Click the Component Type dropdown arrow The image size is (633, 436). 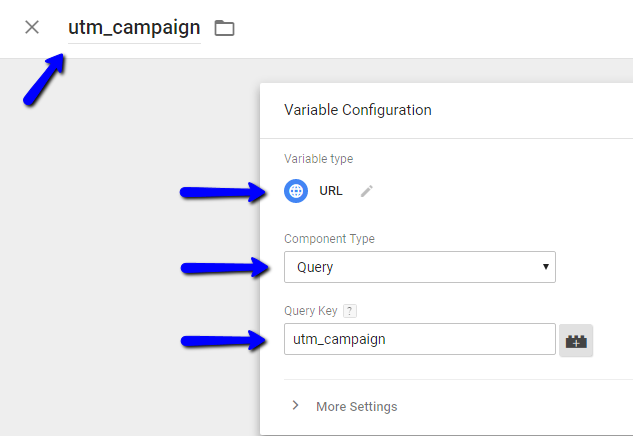coord(545,267)
